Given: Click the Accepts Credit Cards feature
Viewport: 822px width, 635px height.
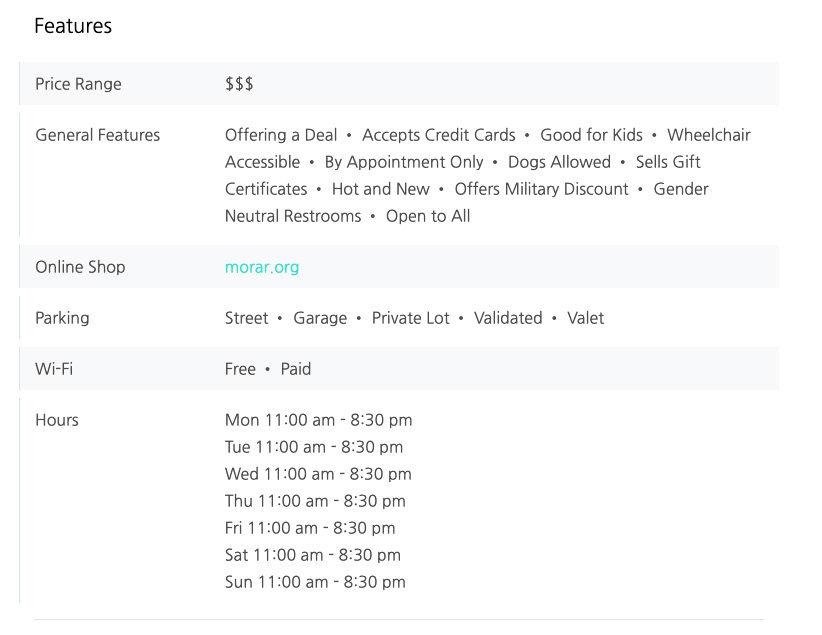Looking at the screenshot, I should (439, 135).
